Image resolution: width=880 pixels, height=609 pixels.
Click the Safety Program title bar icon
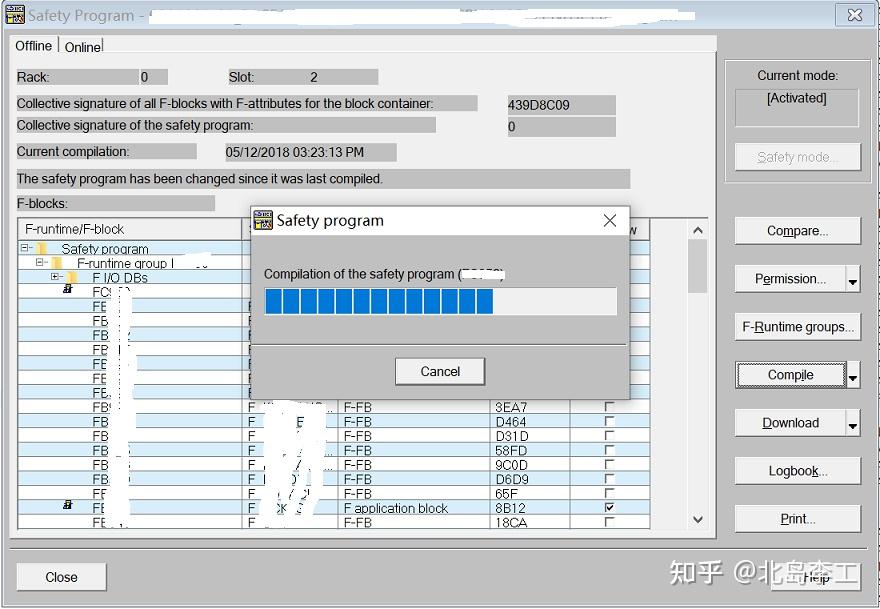(14, 14)
